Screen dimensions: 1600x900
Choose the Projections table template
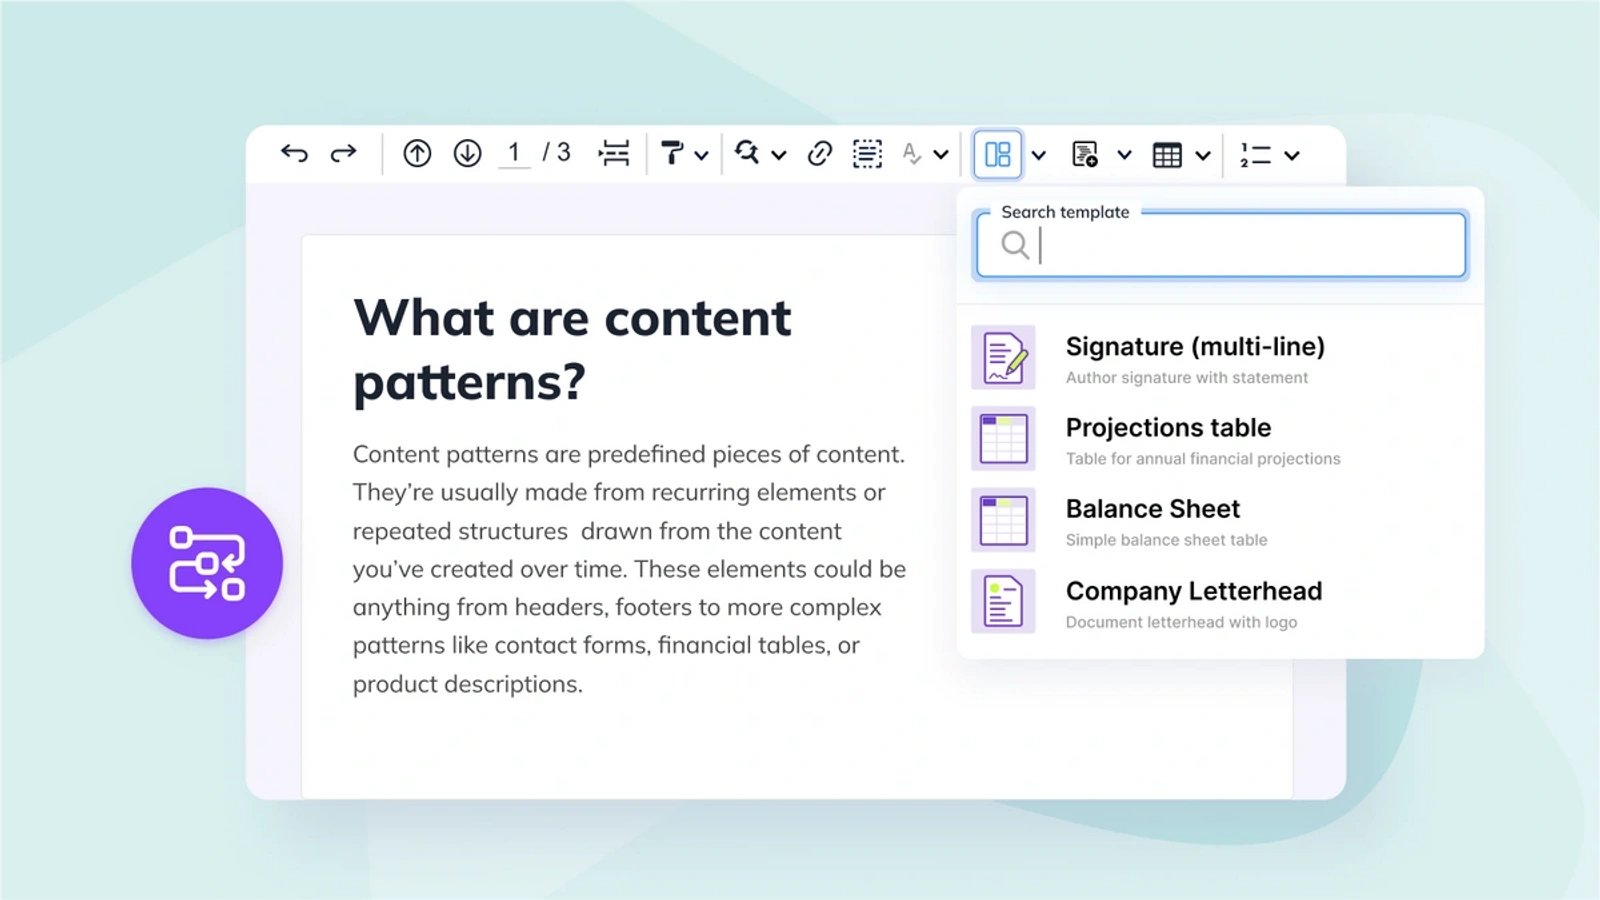(x=1220, y=439)
